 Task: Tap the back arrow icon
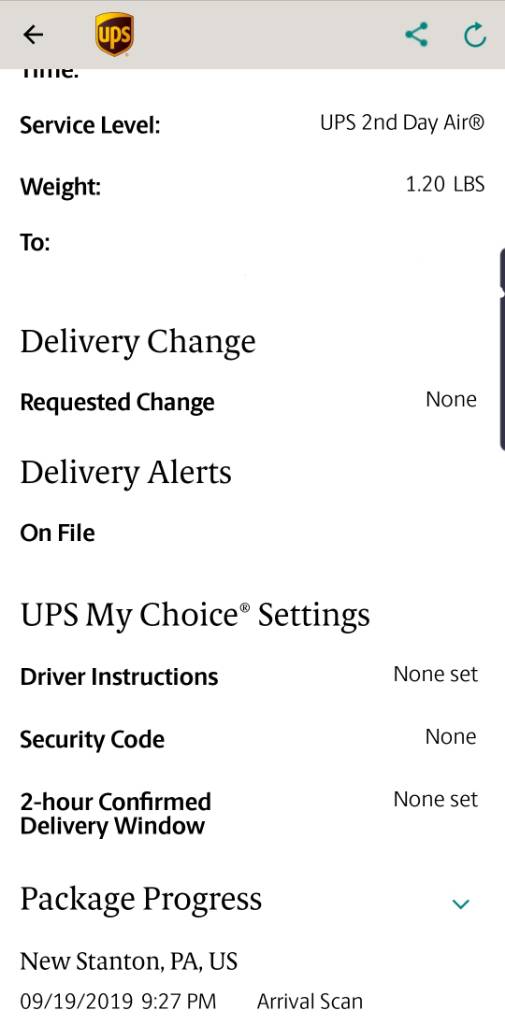coord(33,35)
